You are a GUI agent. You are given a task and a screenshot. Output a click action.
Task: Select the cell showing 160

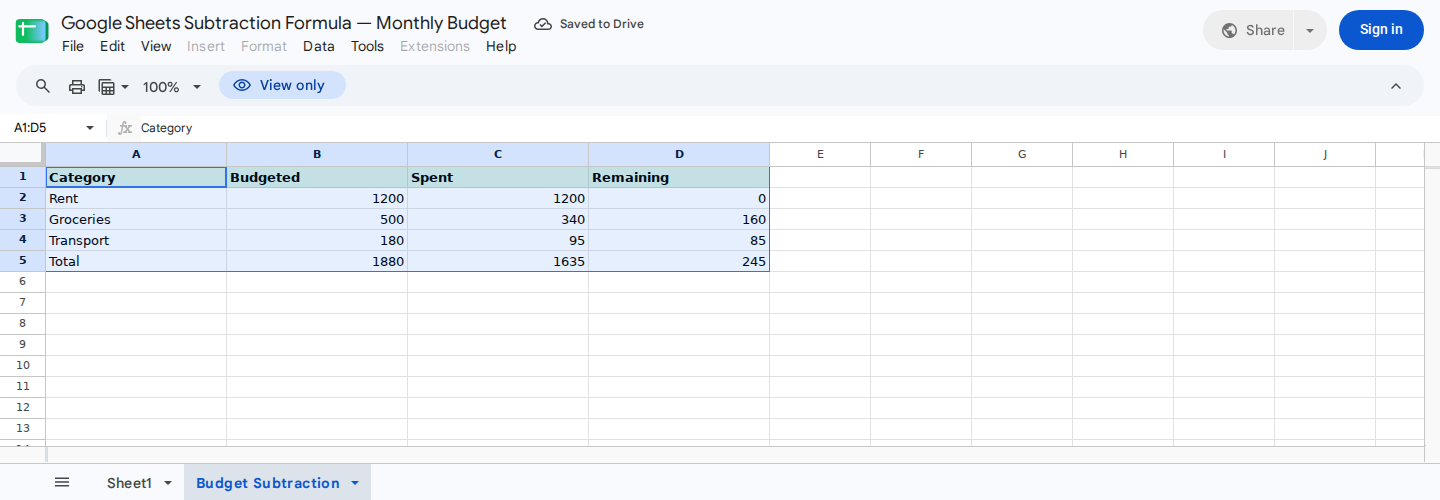[679, 219]
